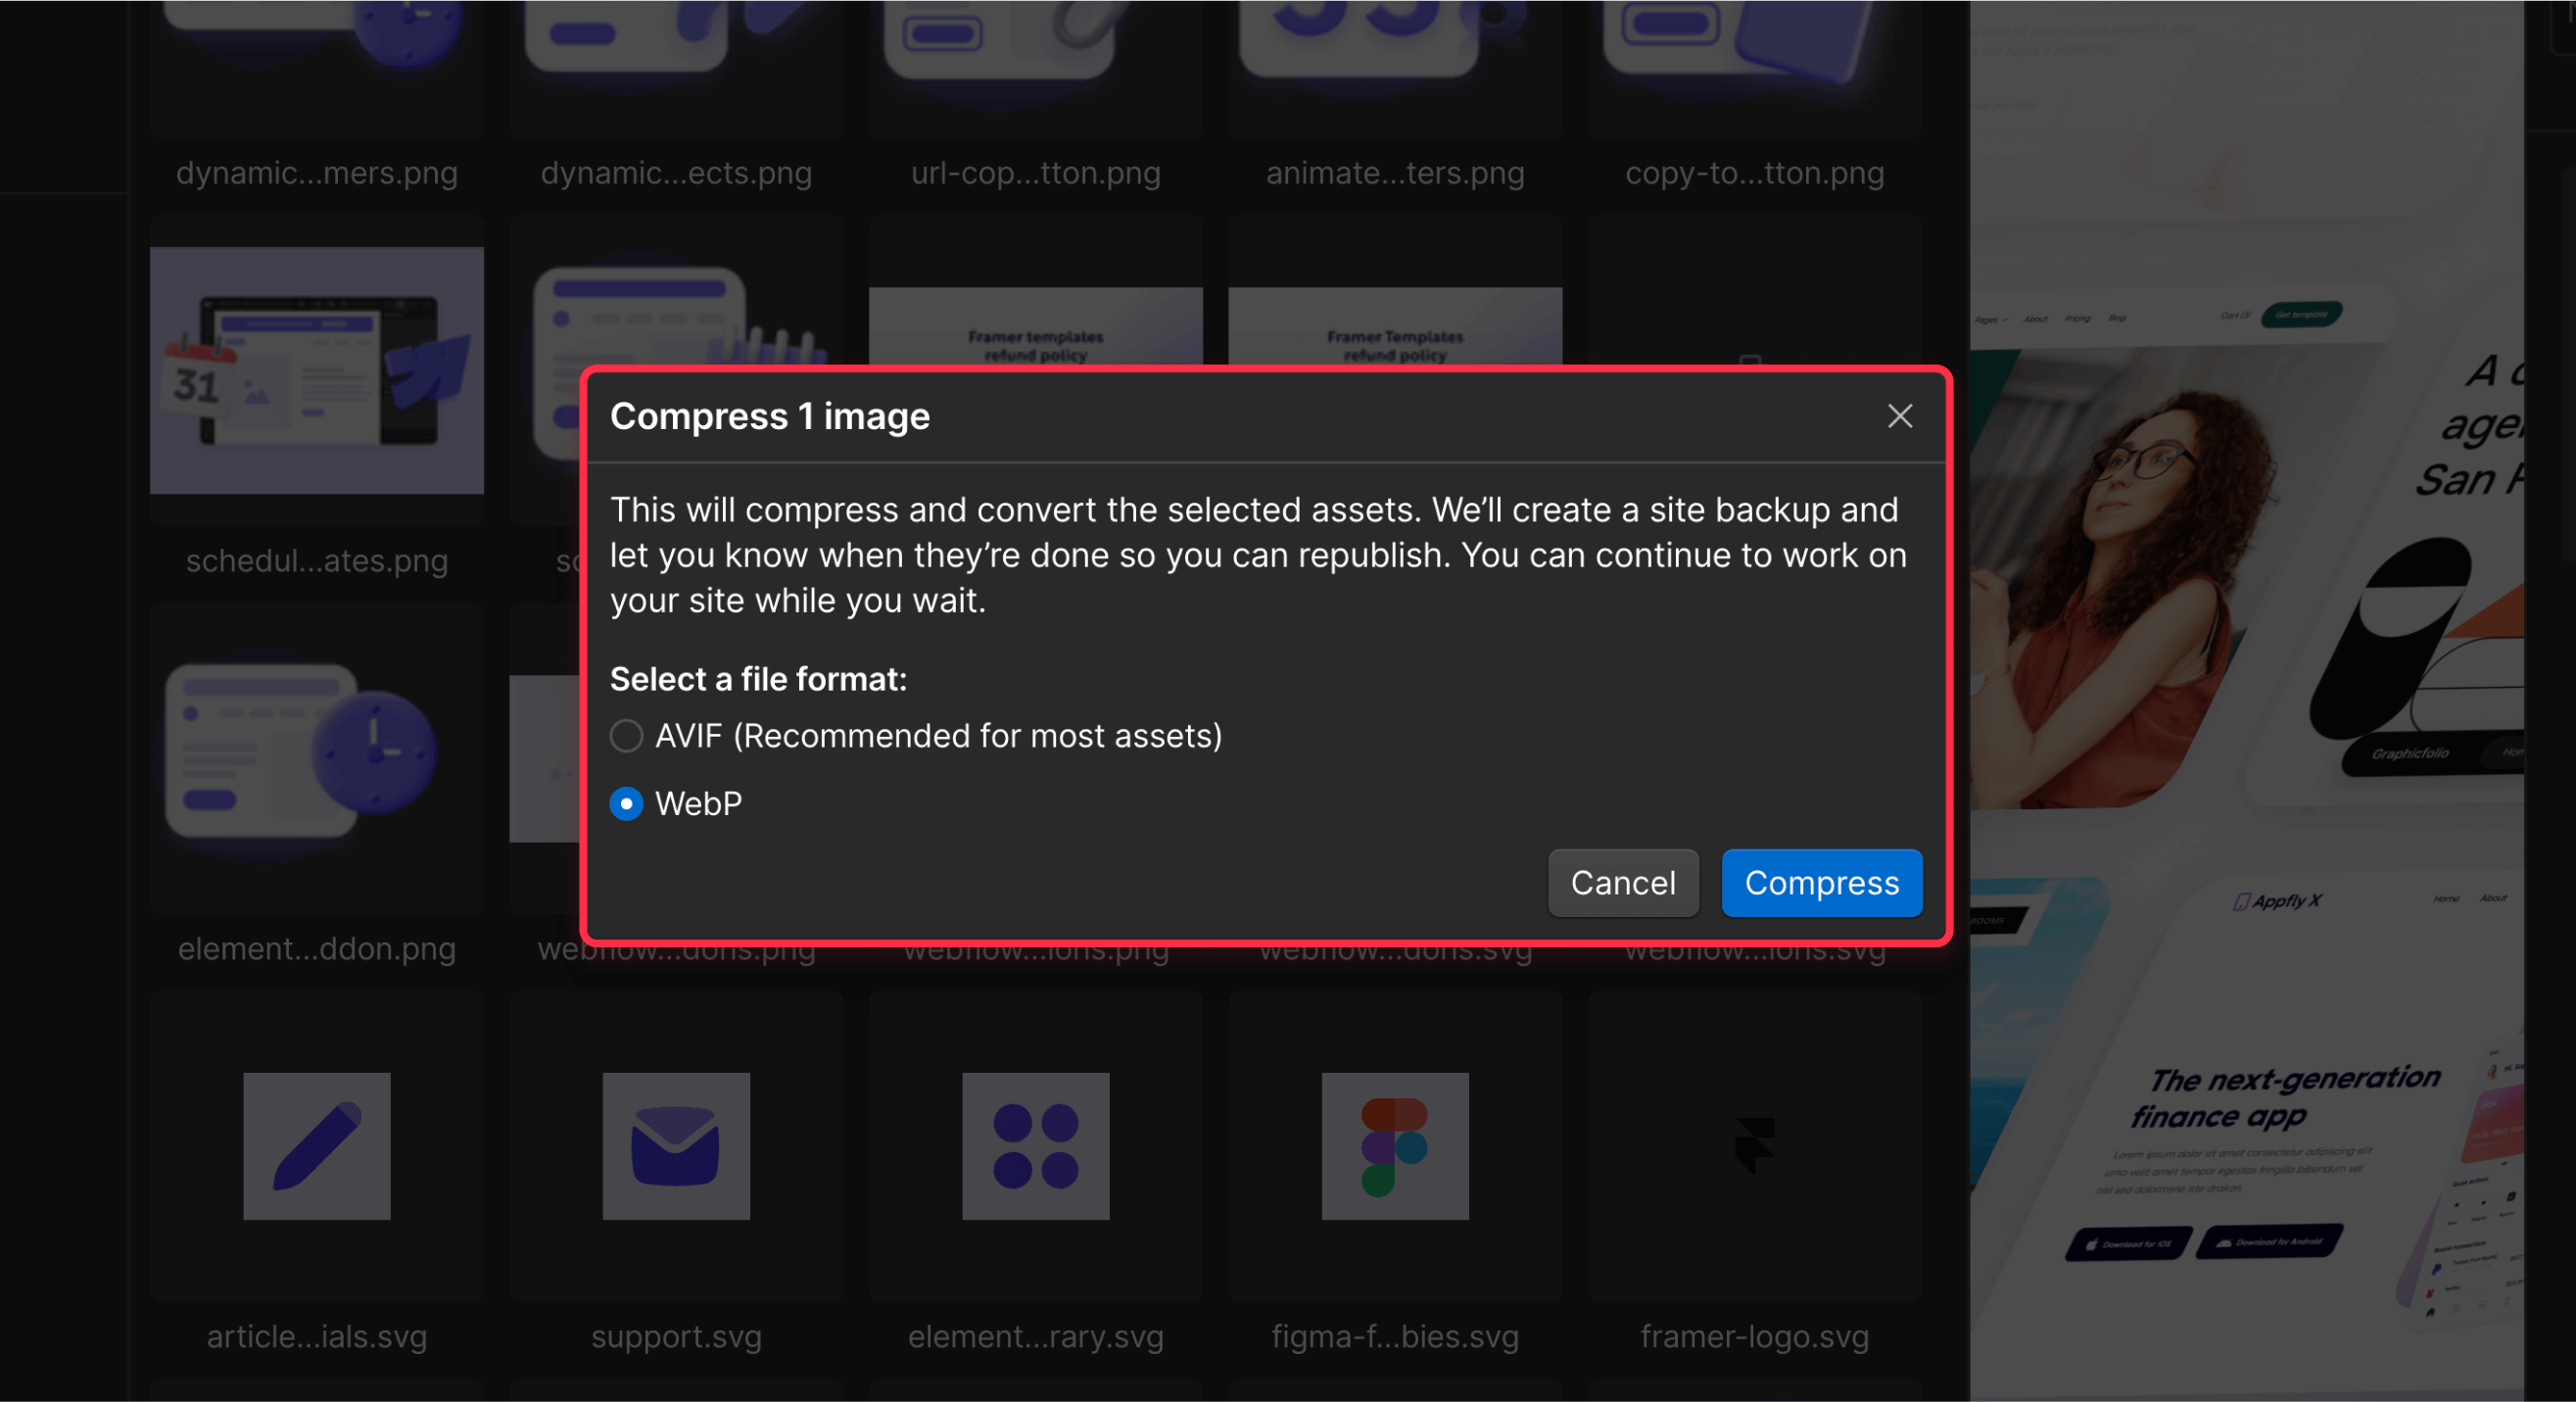Click the animate...ters.png file name

point(1395,173)
